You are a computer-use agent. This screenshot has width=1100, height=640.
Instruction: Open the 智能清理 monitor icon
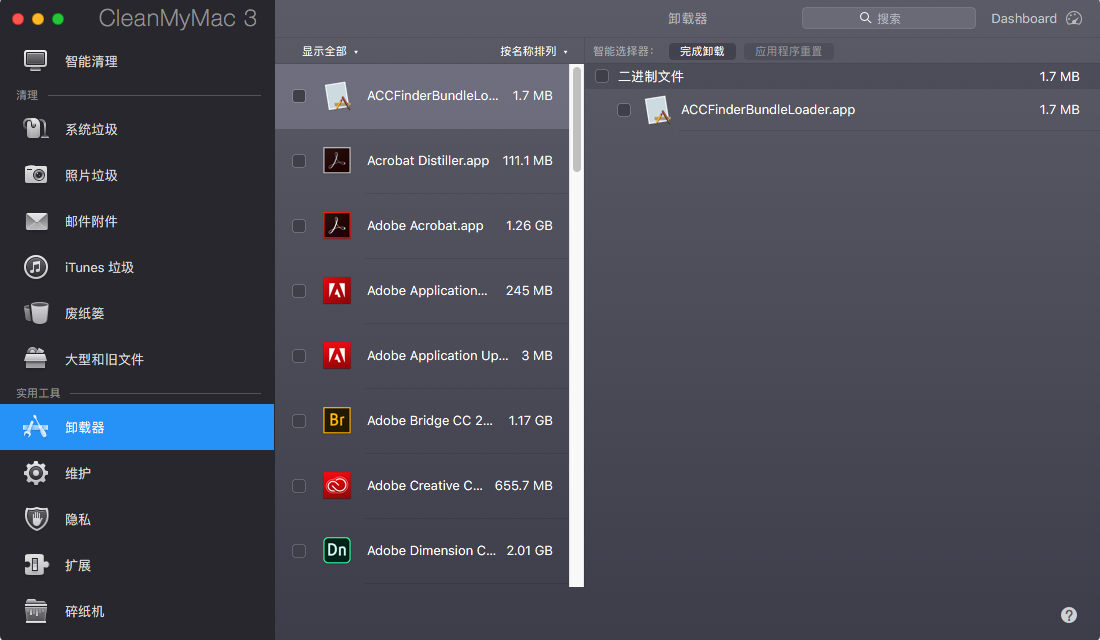coord(35,61)
